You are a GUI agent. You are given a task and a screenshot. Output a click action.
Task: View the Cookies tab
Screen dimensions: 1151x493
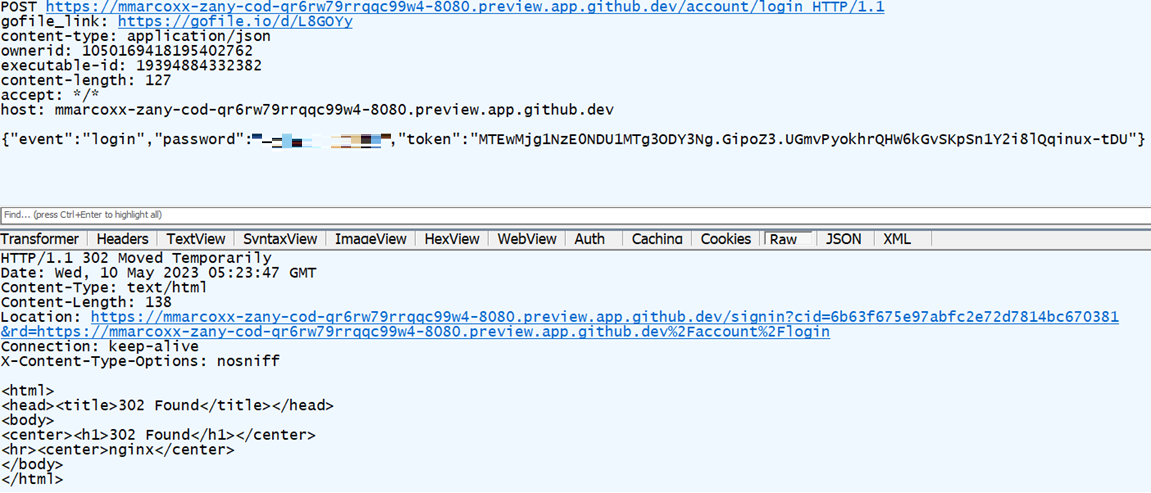click(x=725, y=239)
